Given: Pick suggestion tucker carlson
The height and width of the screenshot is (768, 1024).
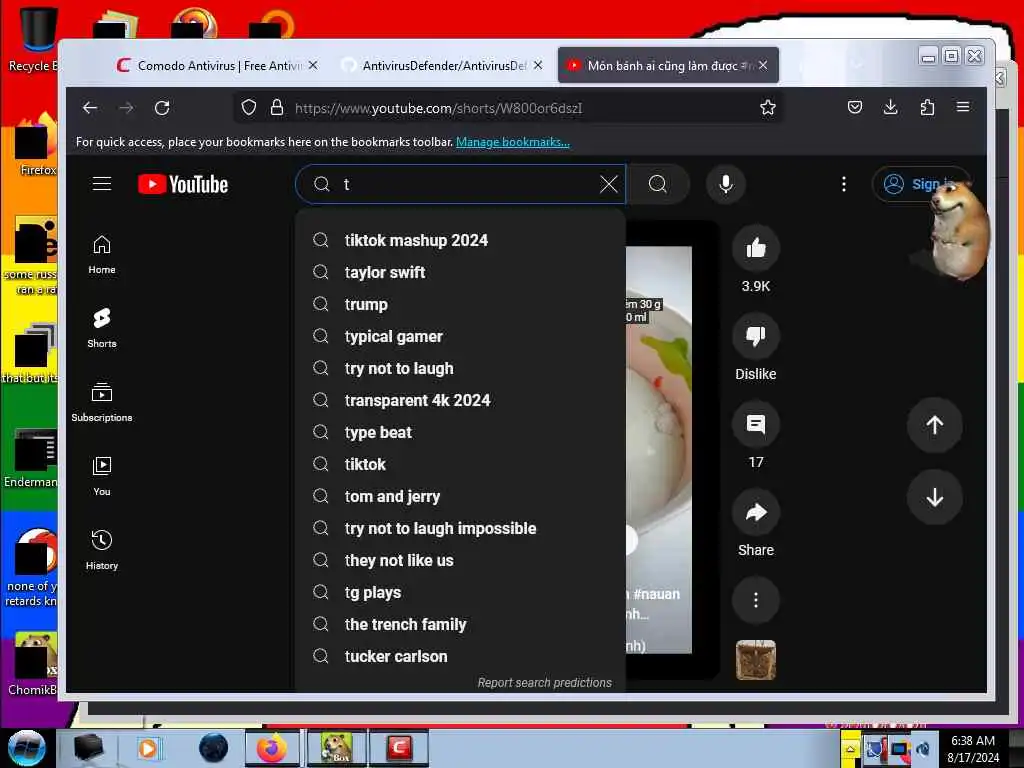Looking at the screenshot, I should click(x=461, y=656).
